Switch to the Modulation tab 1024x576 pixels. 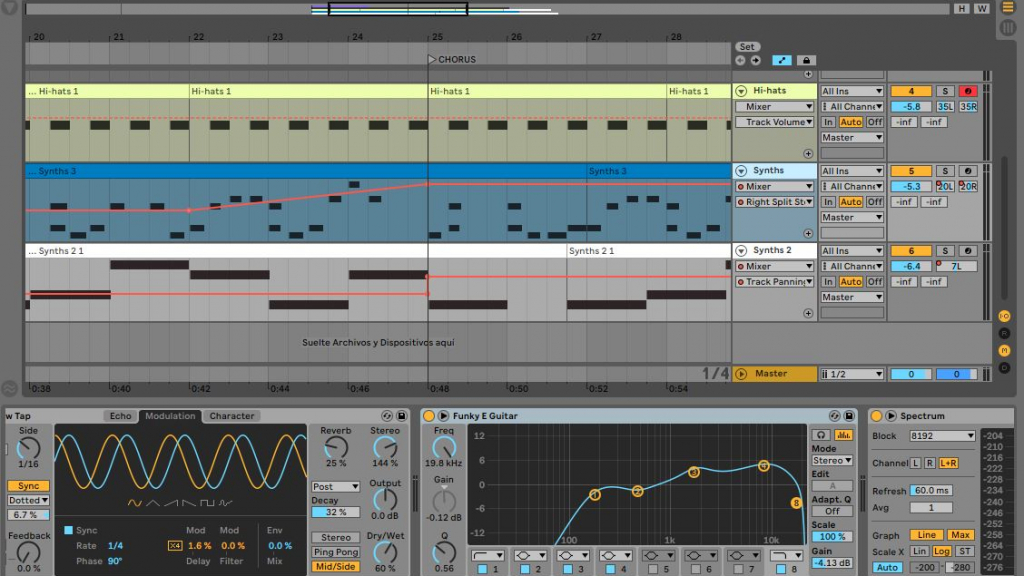click(170, 416)
